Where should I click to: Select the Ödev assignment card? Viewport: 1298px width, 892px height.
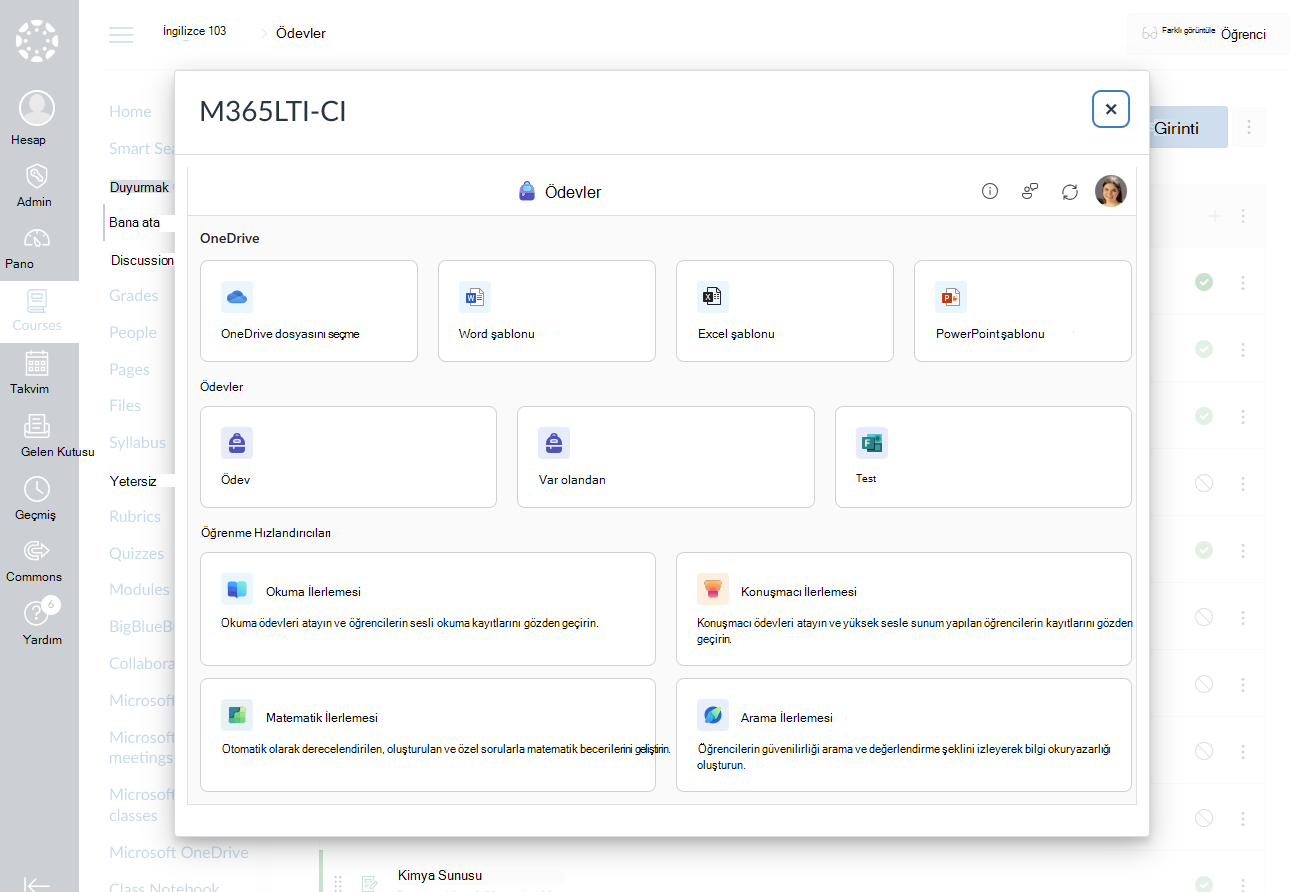pyautogui.click(x=348, y=457)
